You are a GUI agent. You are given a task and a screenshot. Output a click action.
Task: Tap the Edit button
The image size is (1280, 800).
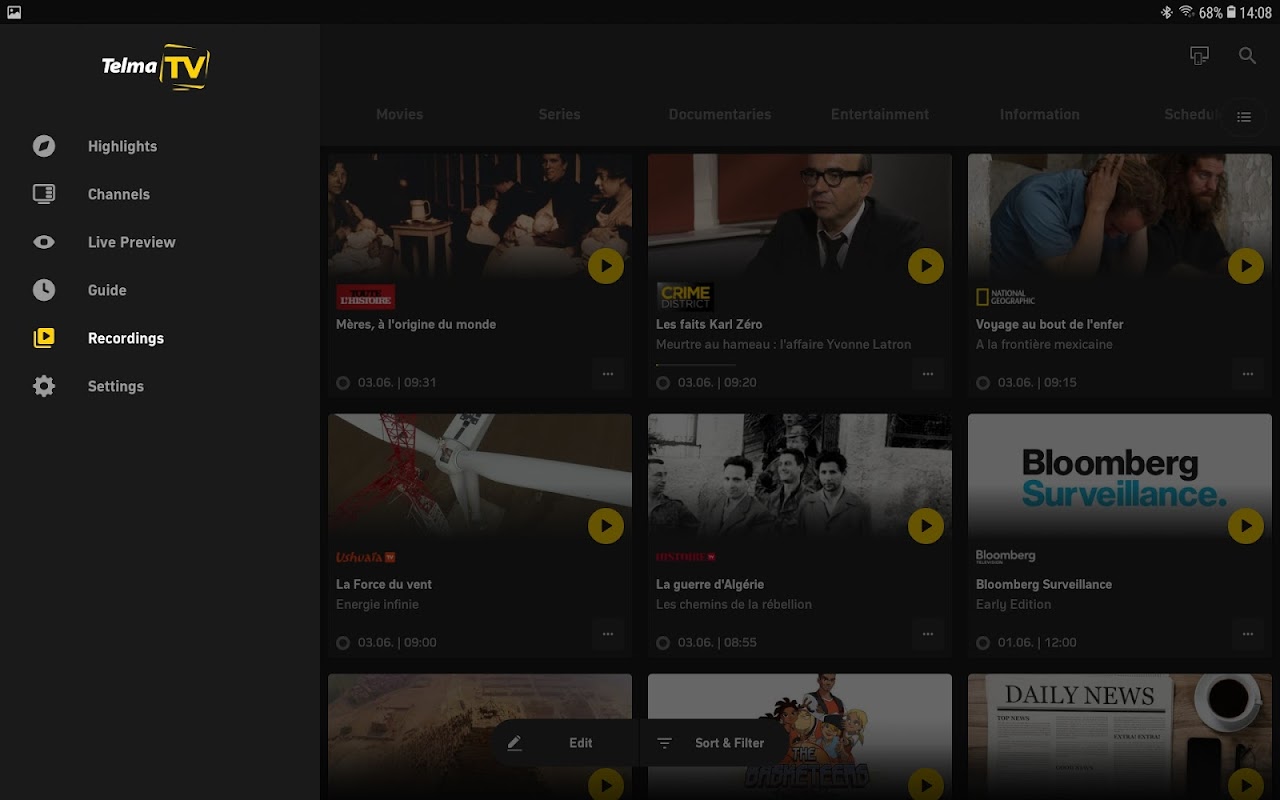pos(564,743)
